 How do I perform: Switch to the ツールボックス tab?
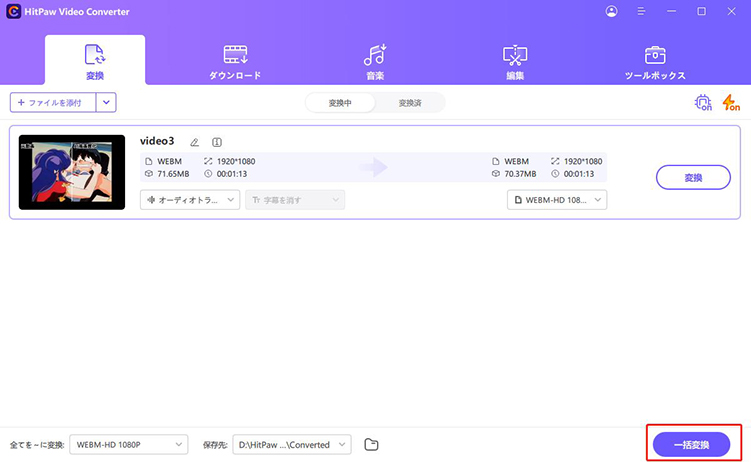pyautogui.click(x=655, y=61)
